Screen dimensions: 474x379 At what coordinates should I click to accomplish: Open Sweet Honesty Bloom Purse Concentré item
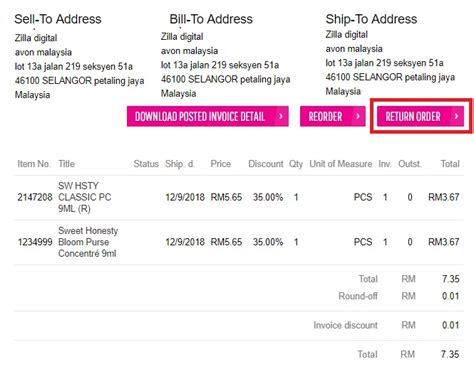88,242
